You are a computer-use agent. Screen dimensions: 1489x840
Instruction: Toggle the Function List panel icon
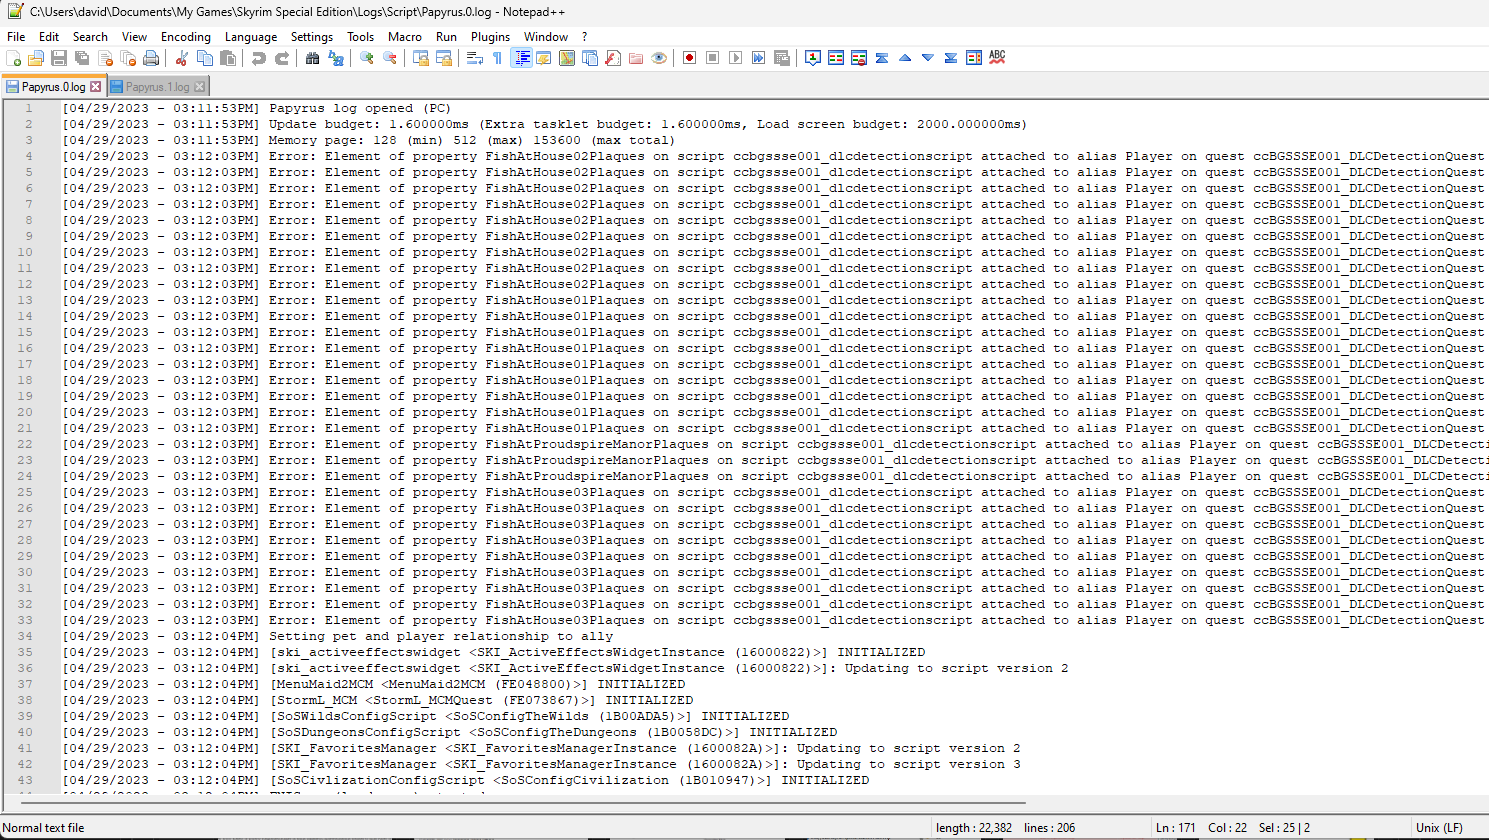613,58
